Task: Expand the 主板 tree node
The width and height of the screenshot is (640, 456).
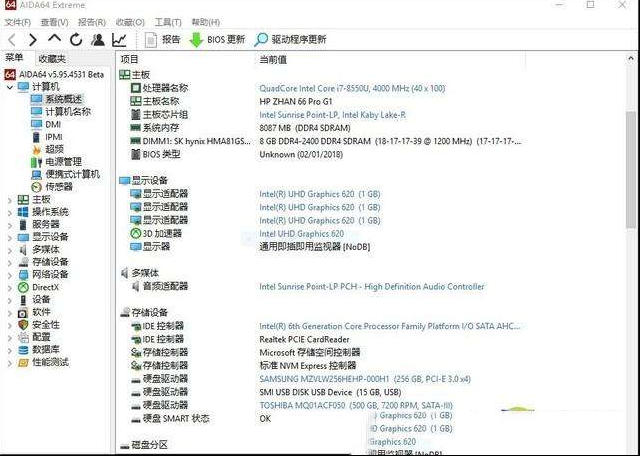Action: (10, 200)
